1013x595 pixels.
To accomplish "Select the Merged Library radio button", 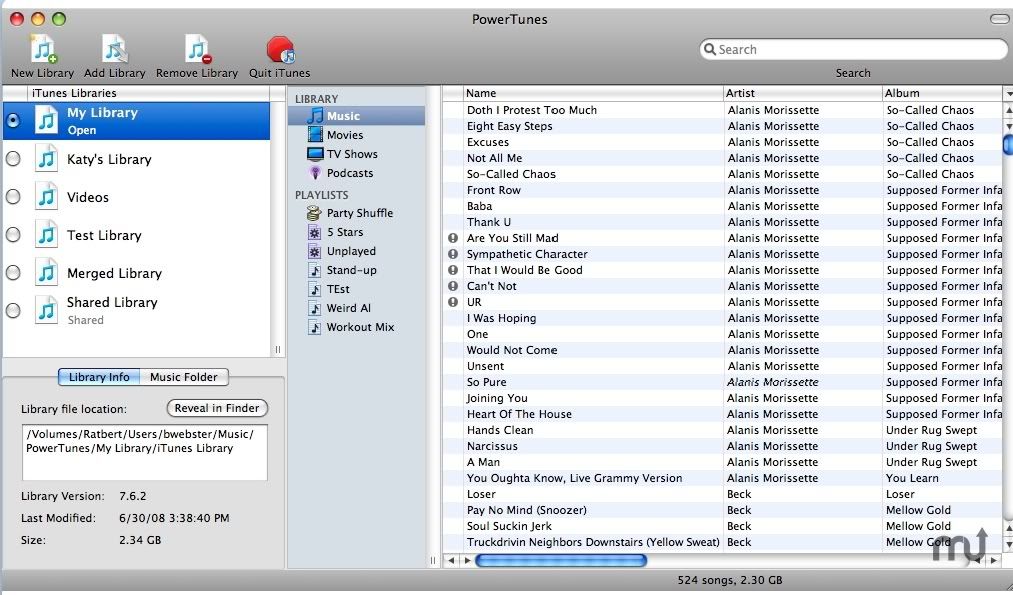I will click(x=13, y=273).
